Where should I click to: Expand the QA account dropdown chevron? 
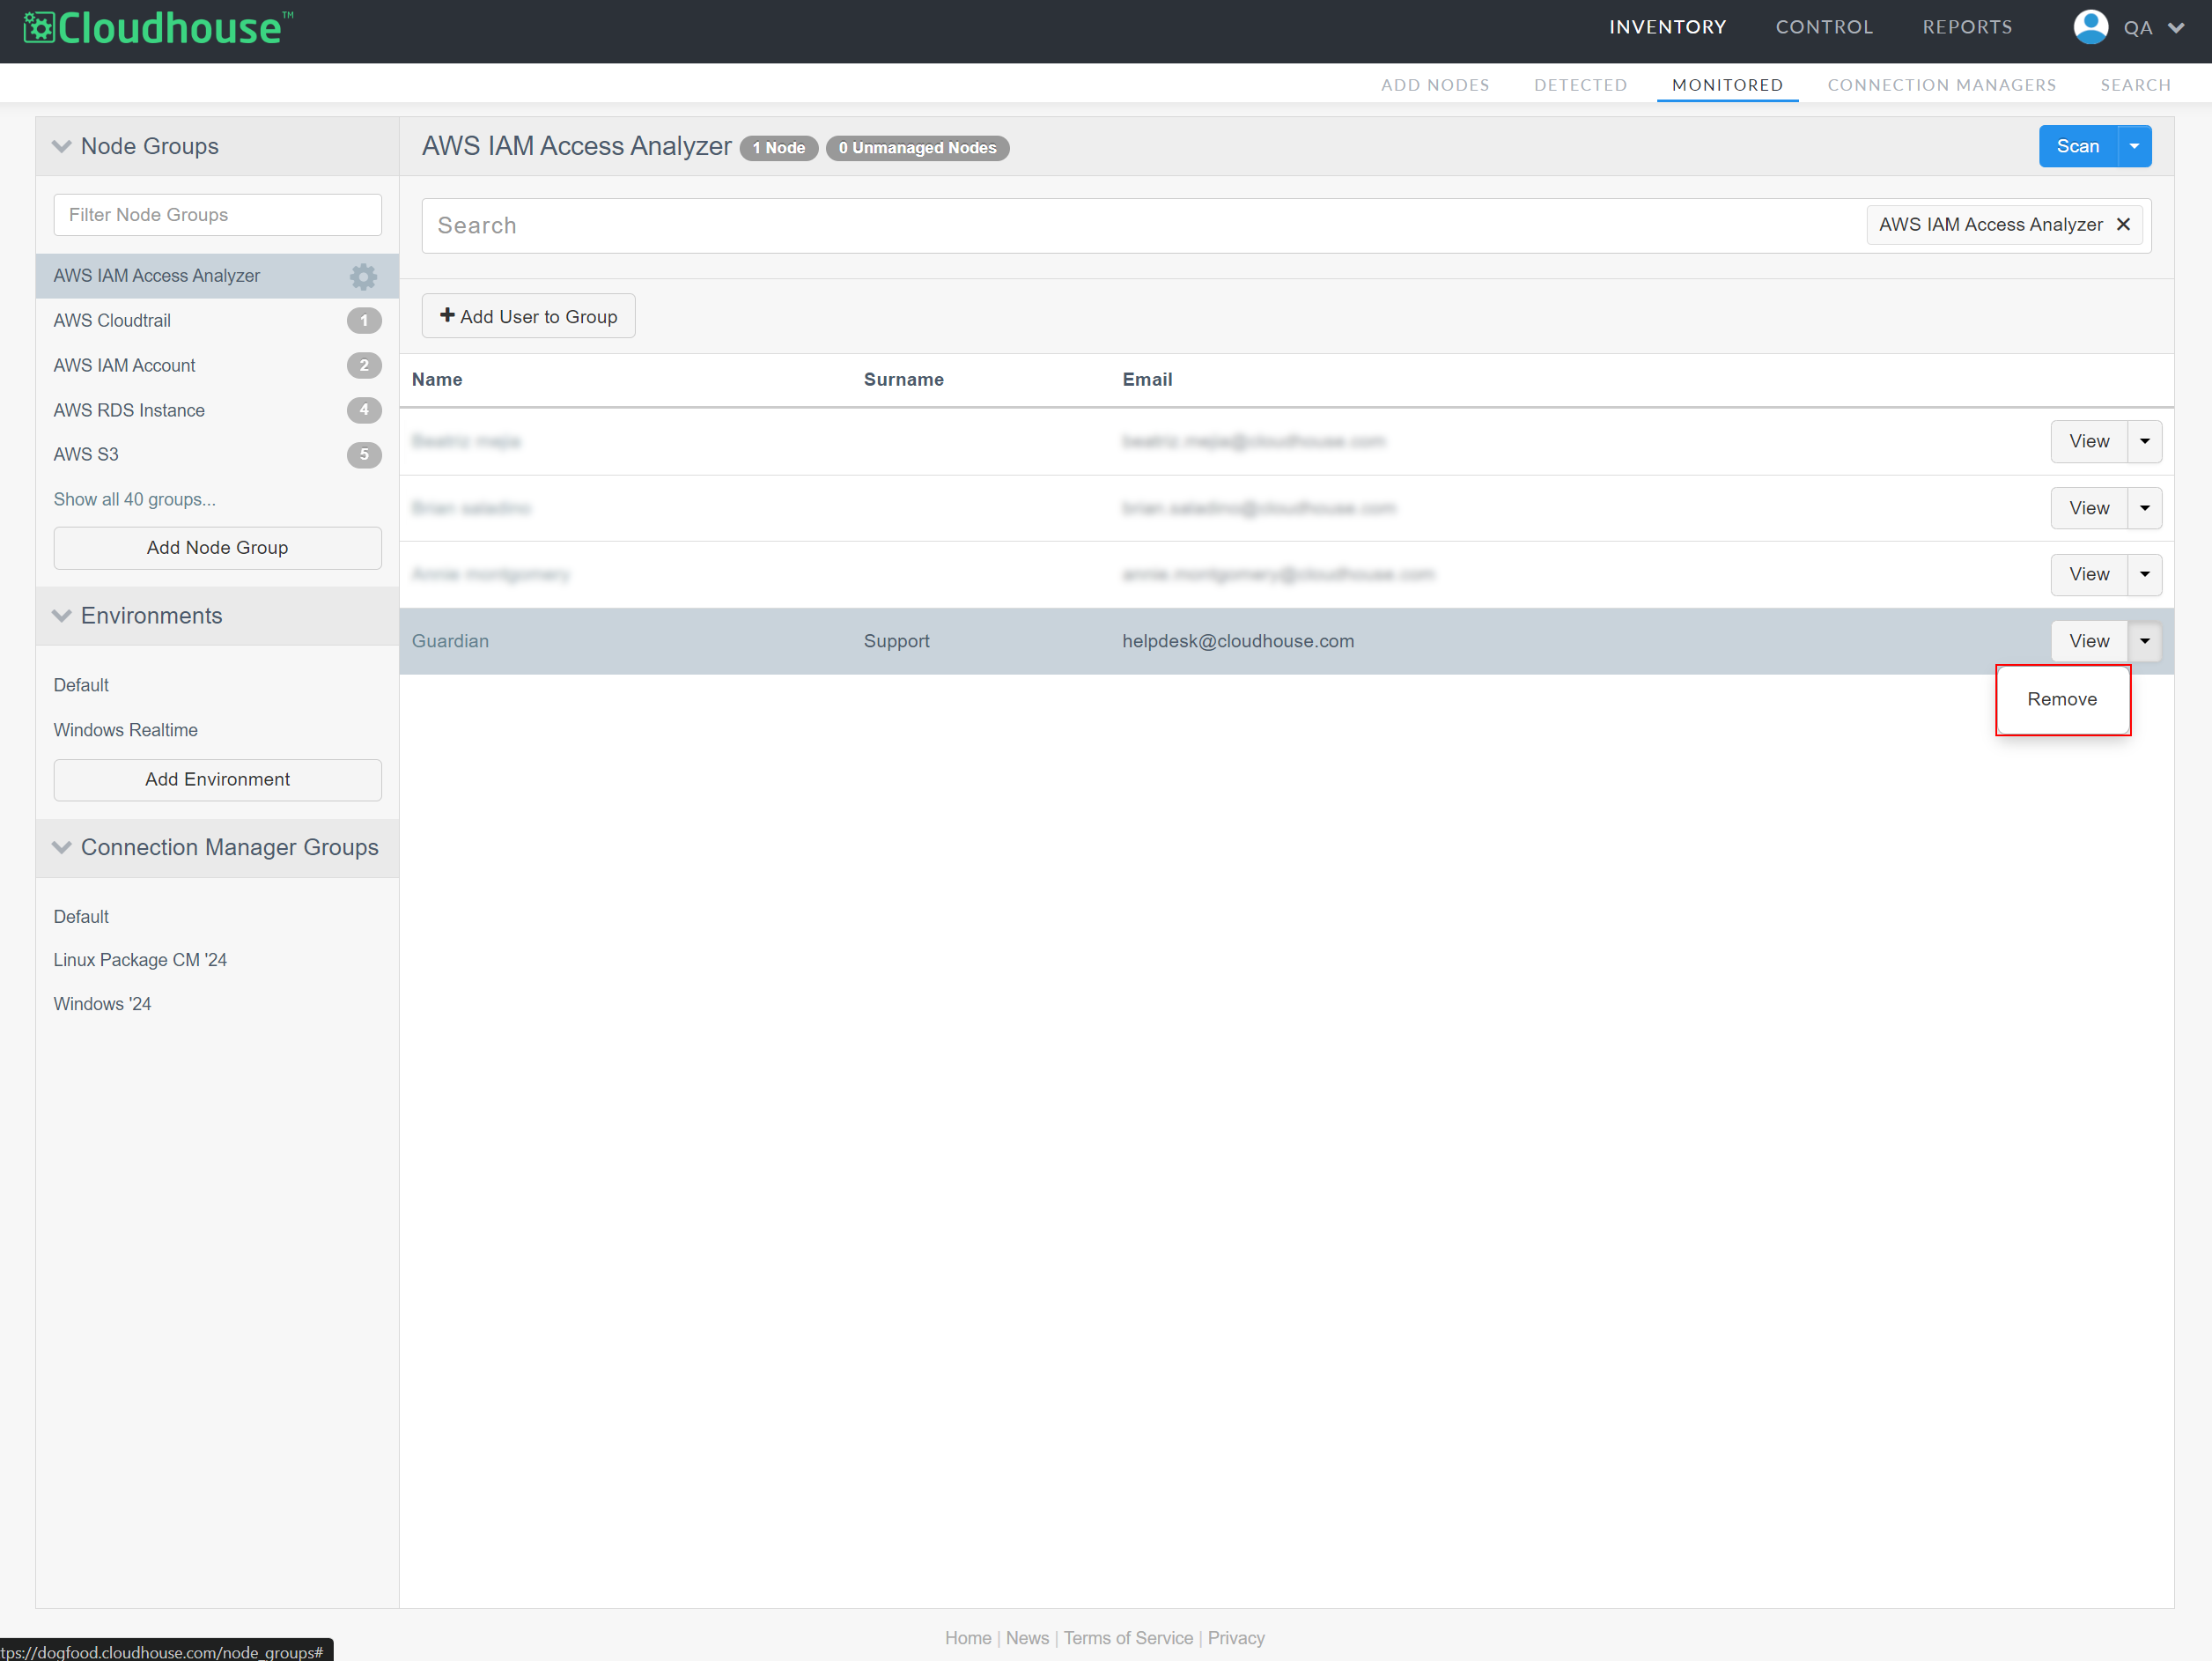(x=2176, y=28)
